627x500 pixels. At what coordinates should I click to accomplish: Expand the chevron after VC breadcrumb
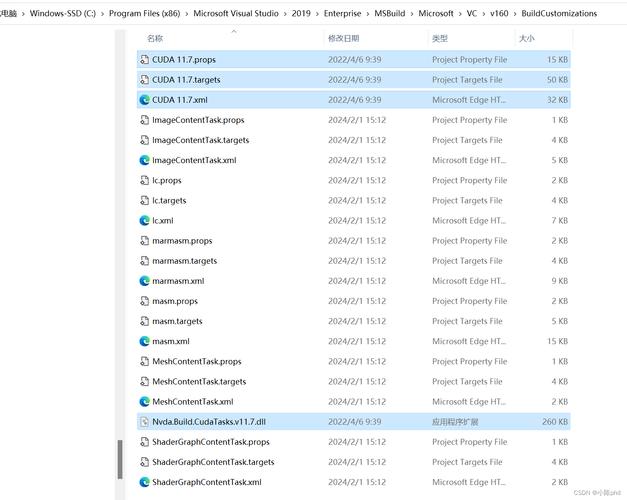pos(484,14)
